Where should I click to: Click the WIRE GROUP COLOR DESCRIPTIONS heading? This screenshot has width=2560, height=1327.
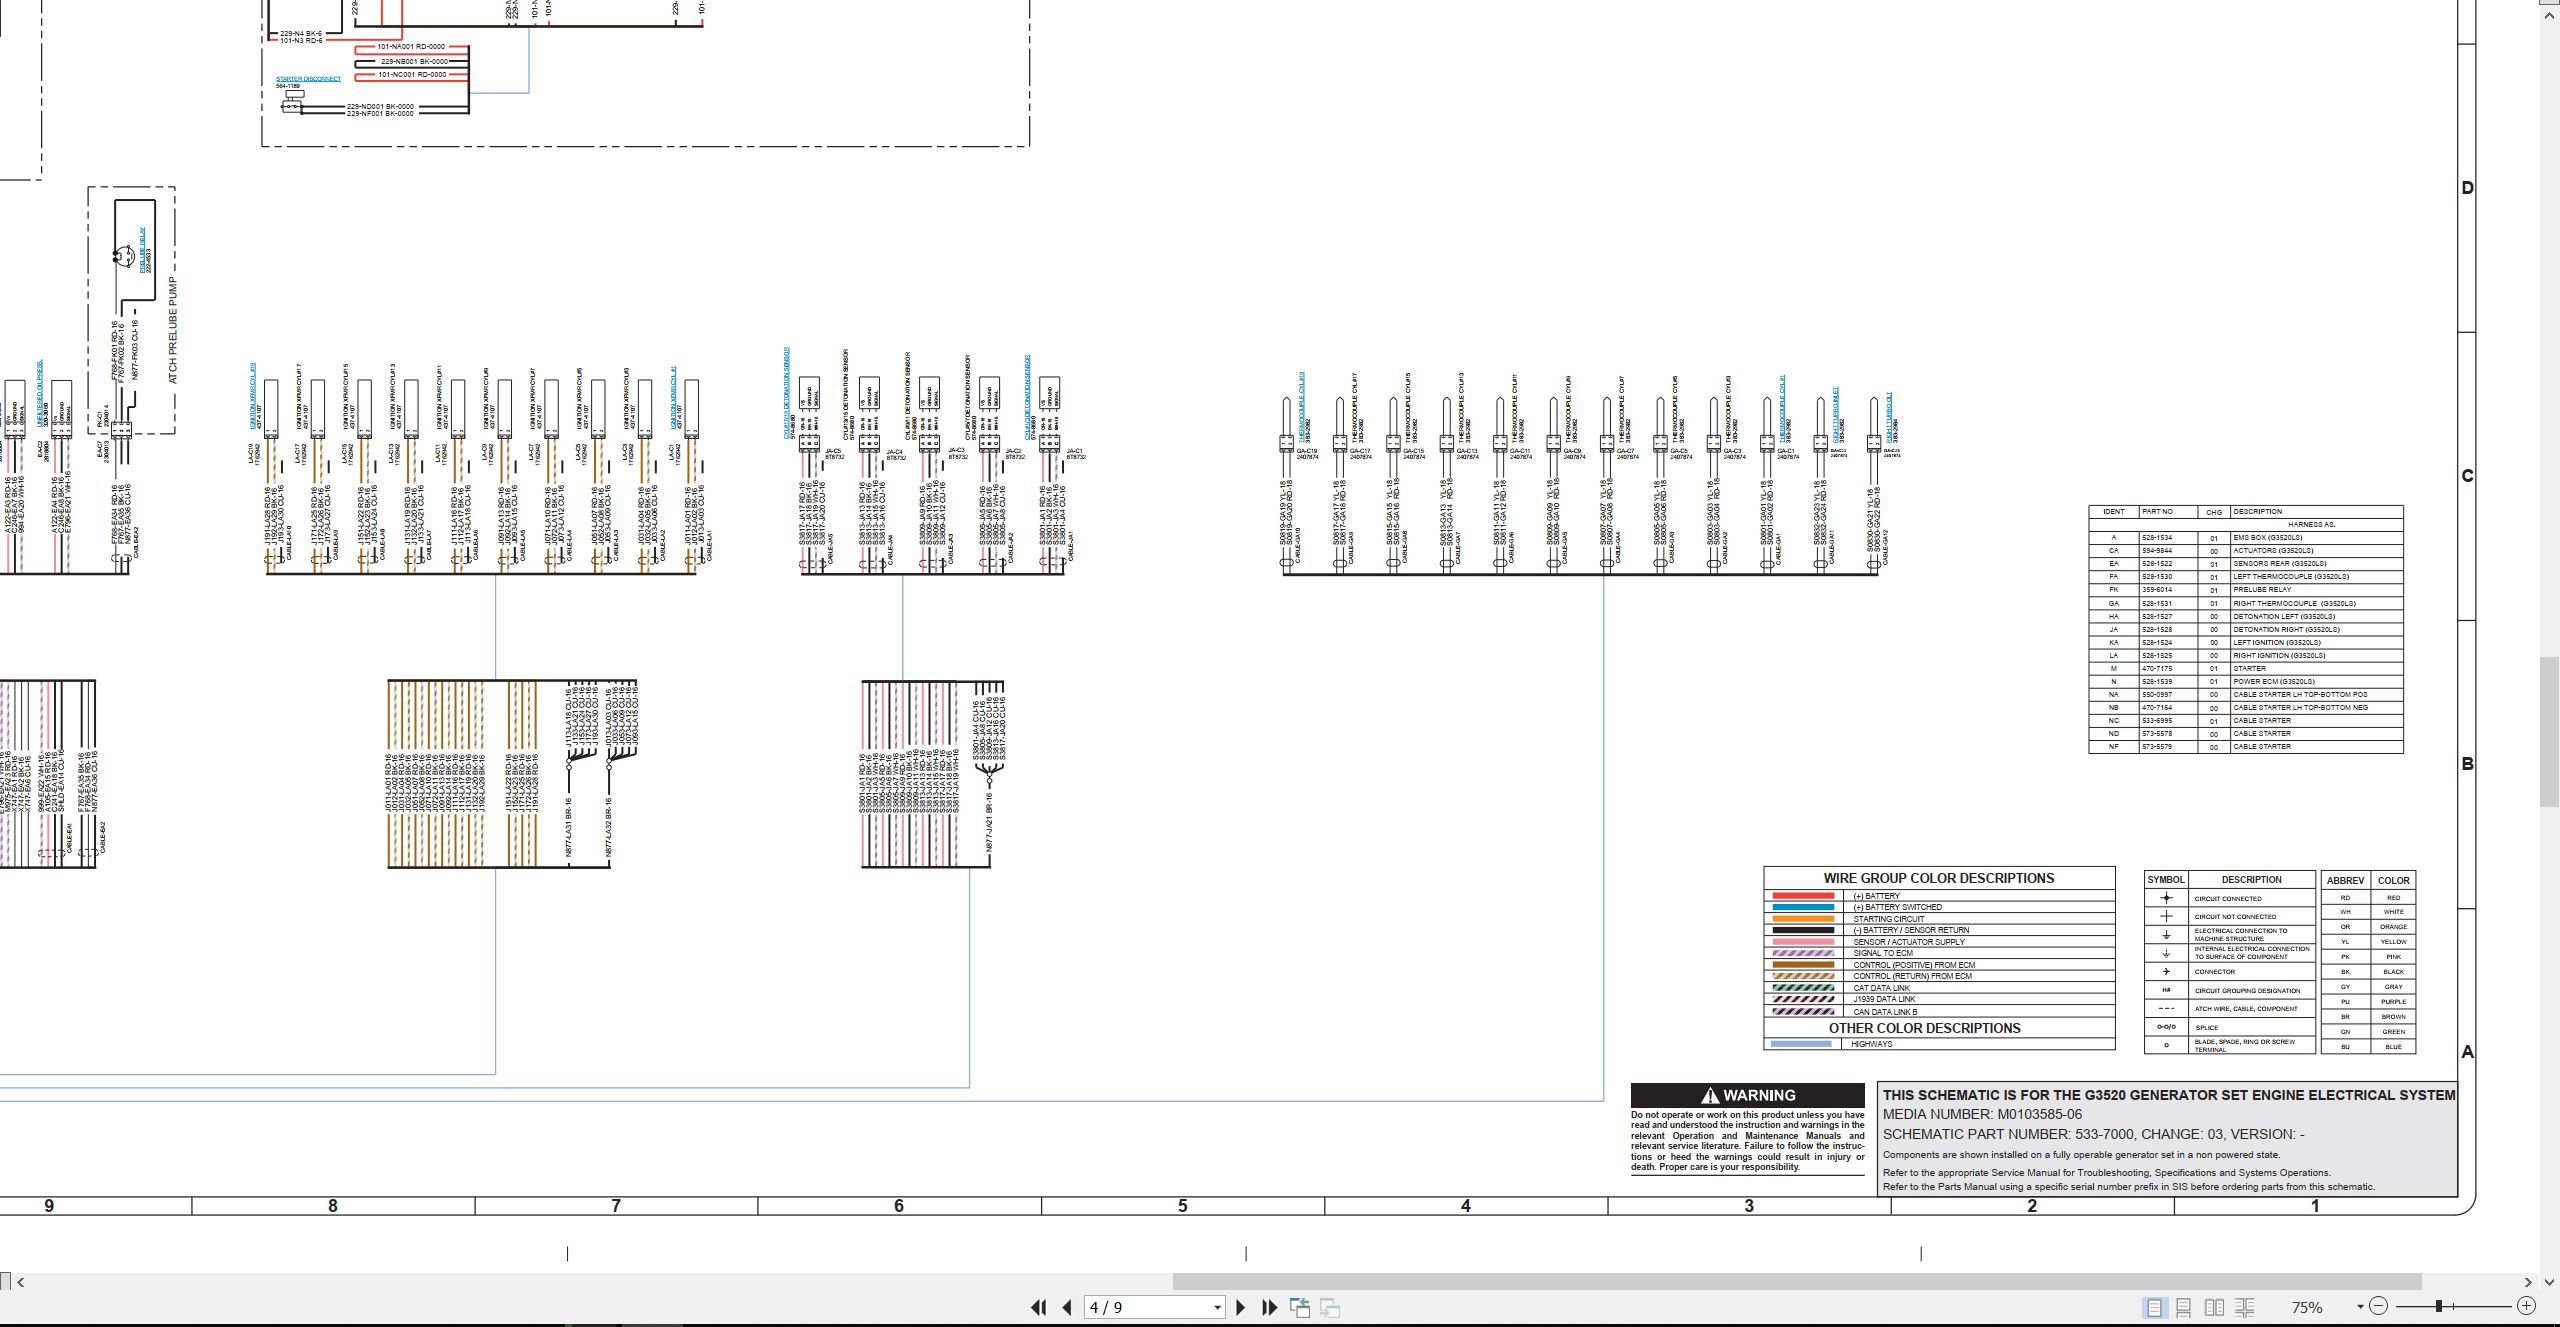1939,878
